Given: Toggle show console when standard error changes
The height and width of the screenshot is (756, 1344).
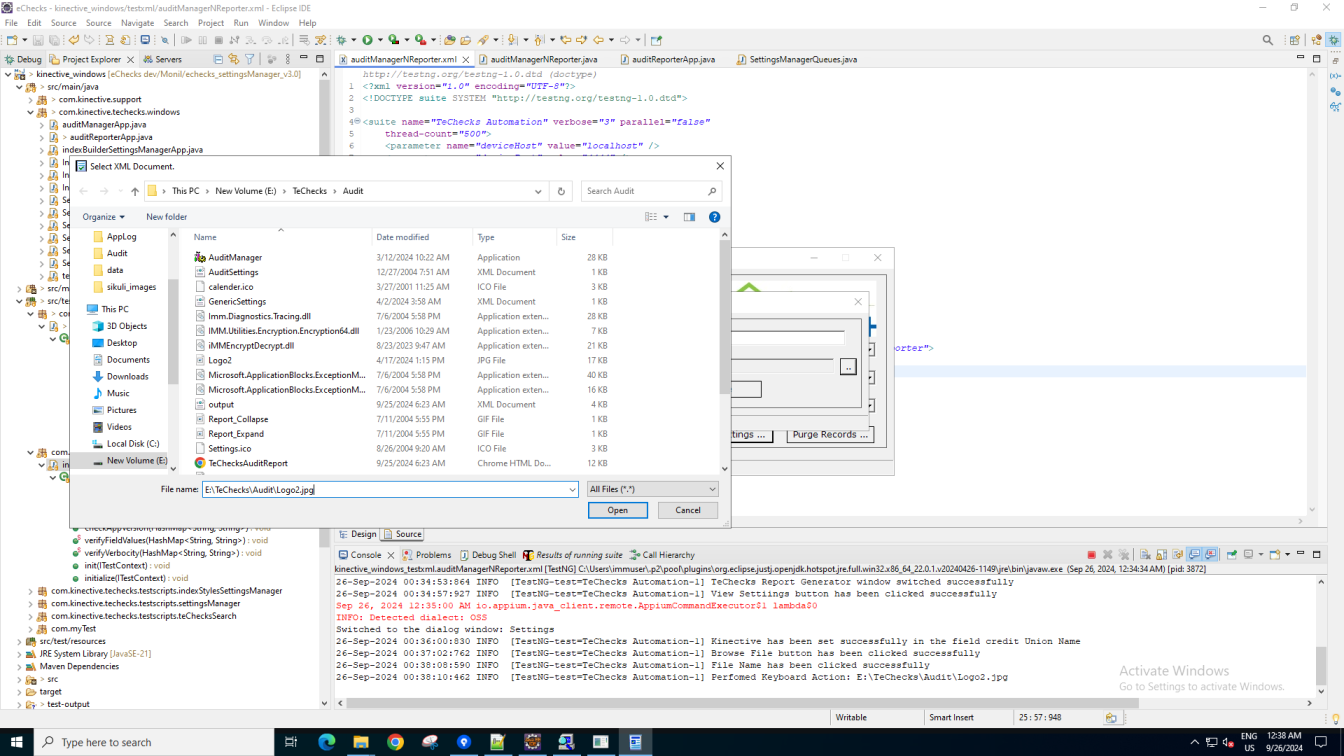Looking at the screenshot, I should pos(1210,554).
